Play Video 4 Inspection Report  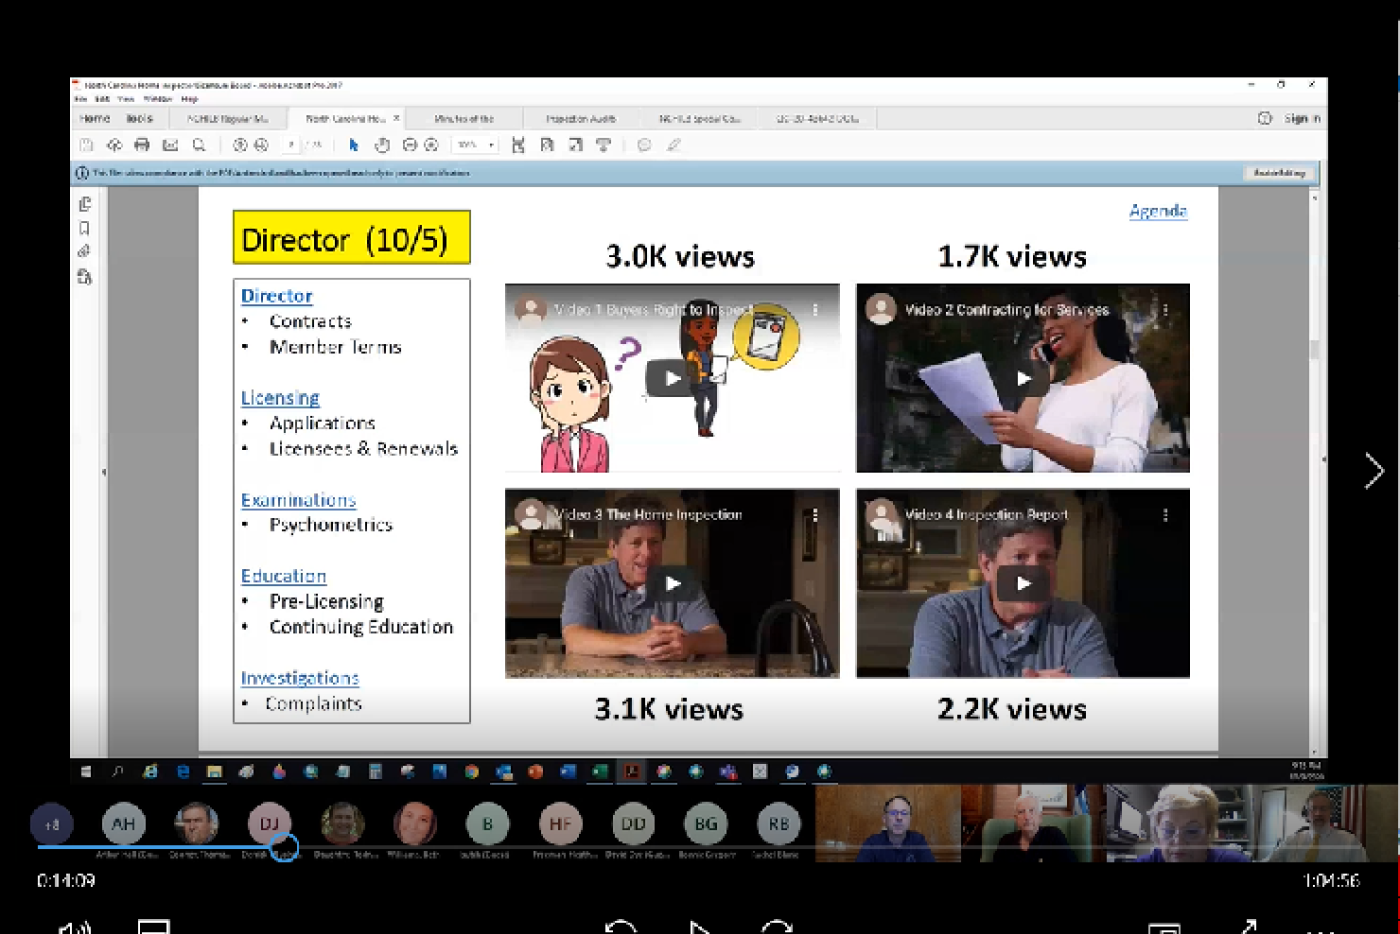pos(1023,583)
